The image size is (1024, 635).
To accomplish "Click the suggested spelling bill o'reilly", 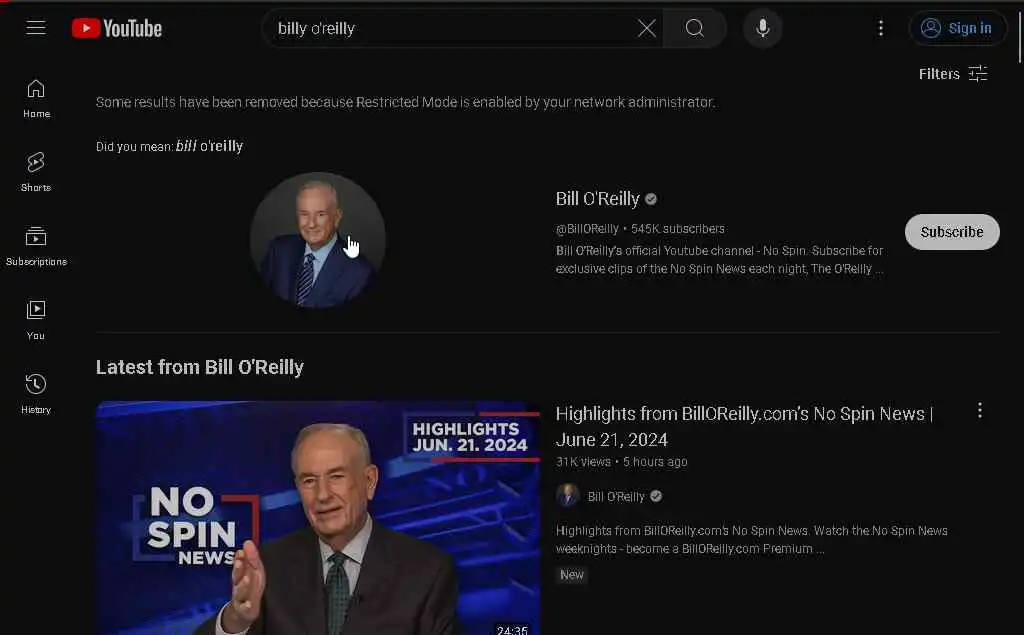I will pyautogui.click(x=209, y=146).
